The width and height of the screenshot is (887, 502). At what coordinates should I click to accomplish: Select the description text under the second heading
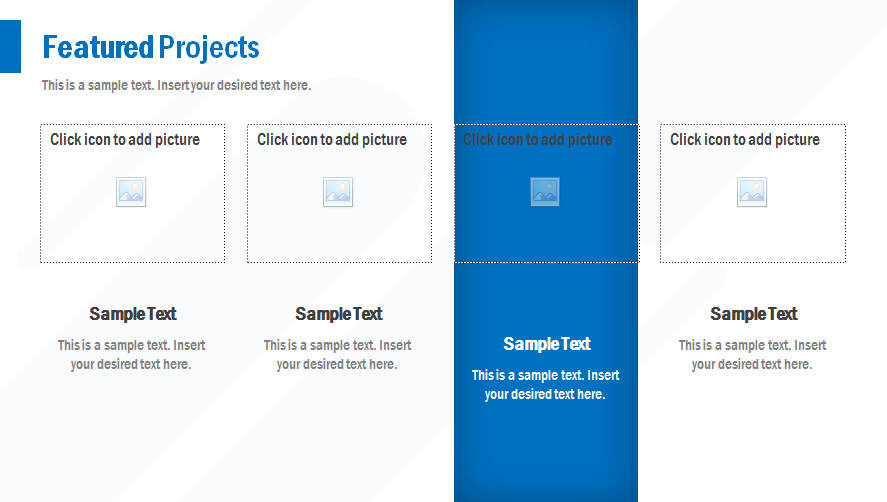pos(338,355)
